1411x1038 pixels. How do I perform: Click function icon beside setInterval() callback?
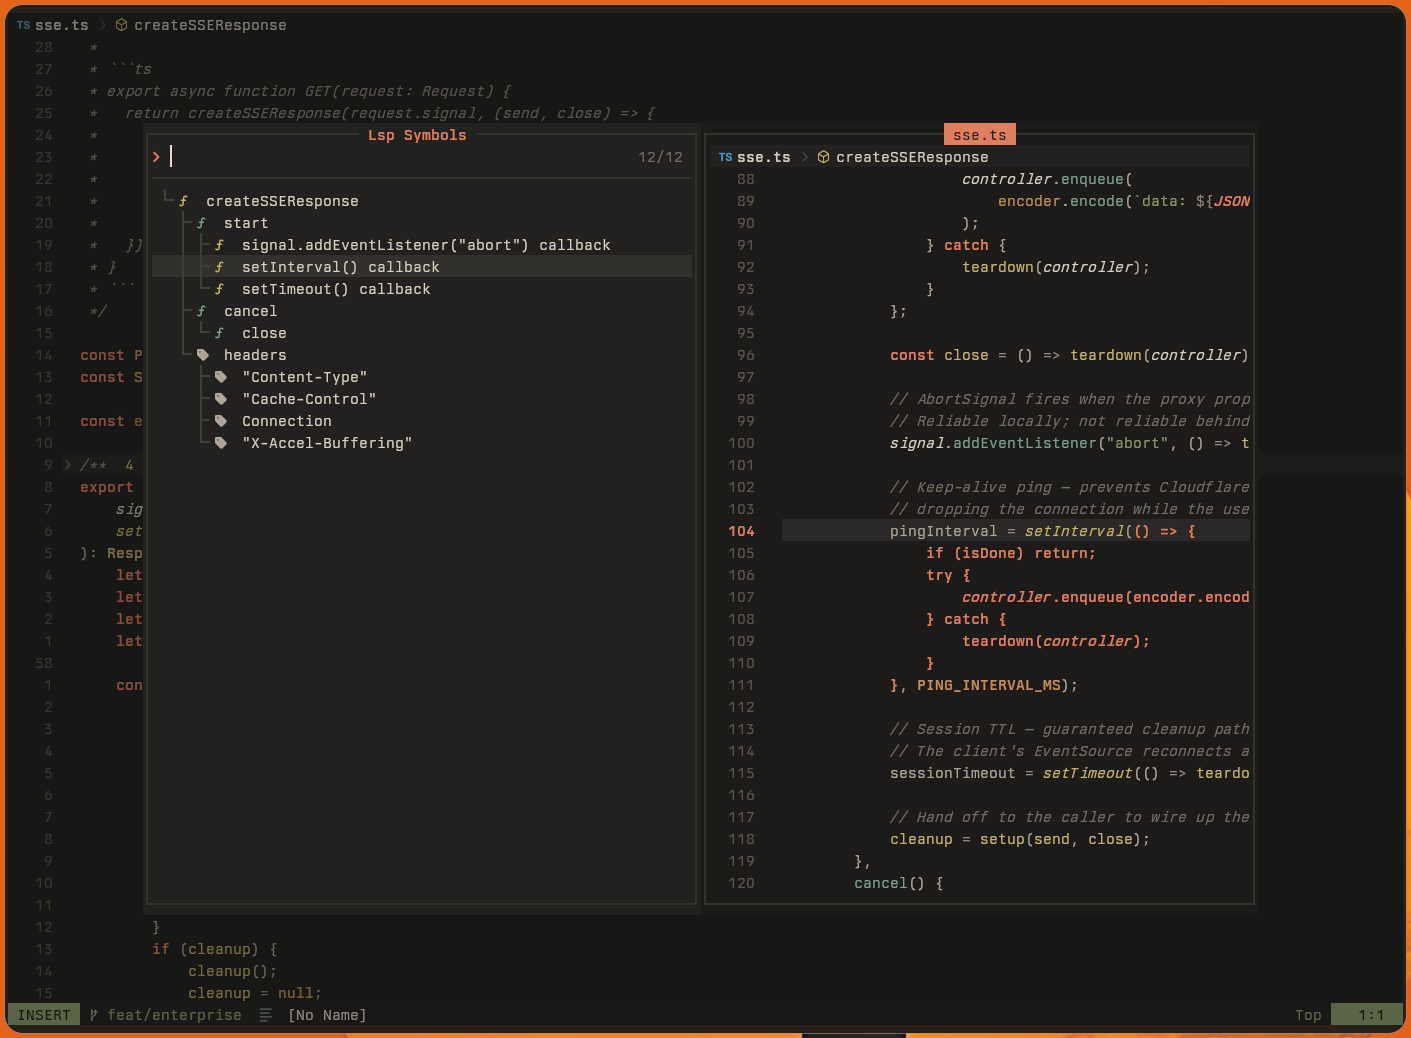click(219, 267)
